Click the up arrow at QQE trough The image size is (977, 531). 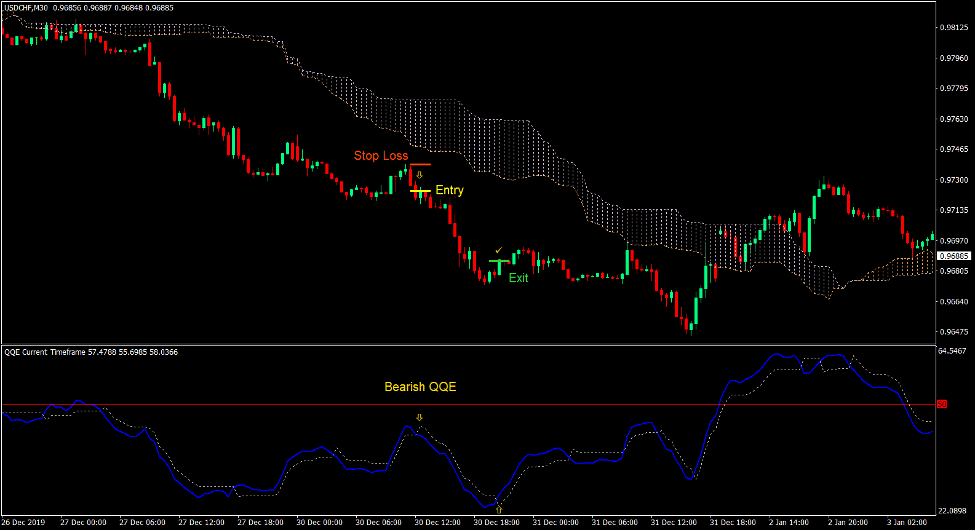tap(498, 510)
